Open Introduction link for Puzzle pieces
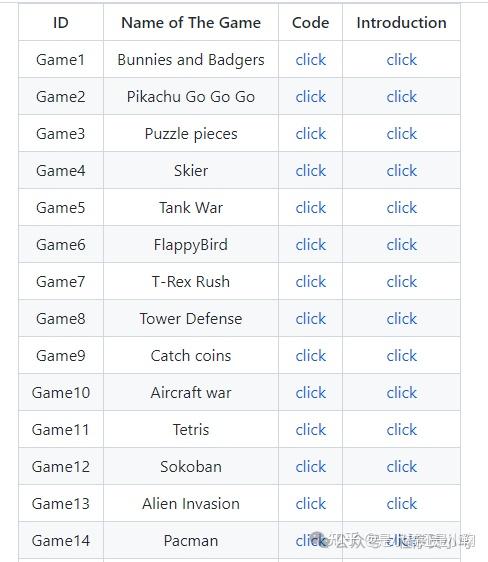The height and width of the screenshot is (562, 488). 401,134
